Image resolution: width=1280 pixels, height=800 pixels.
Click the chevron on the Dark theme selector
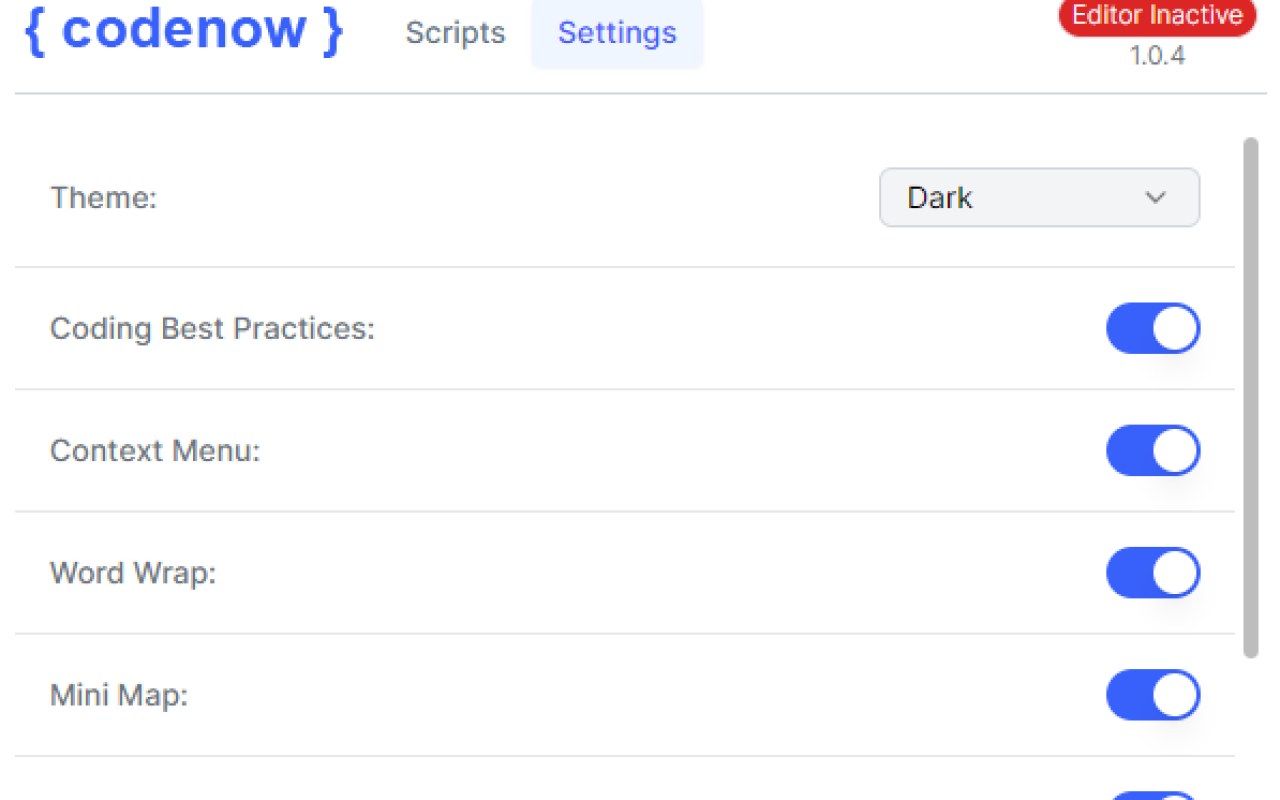tap(1155, 197)
